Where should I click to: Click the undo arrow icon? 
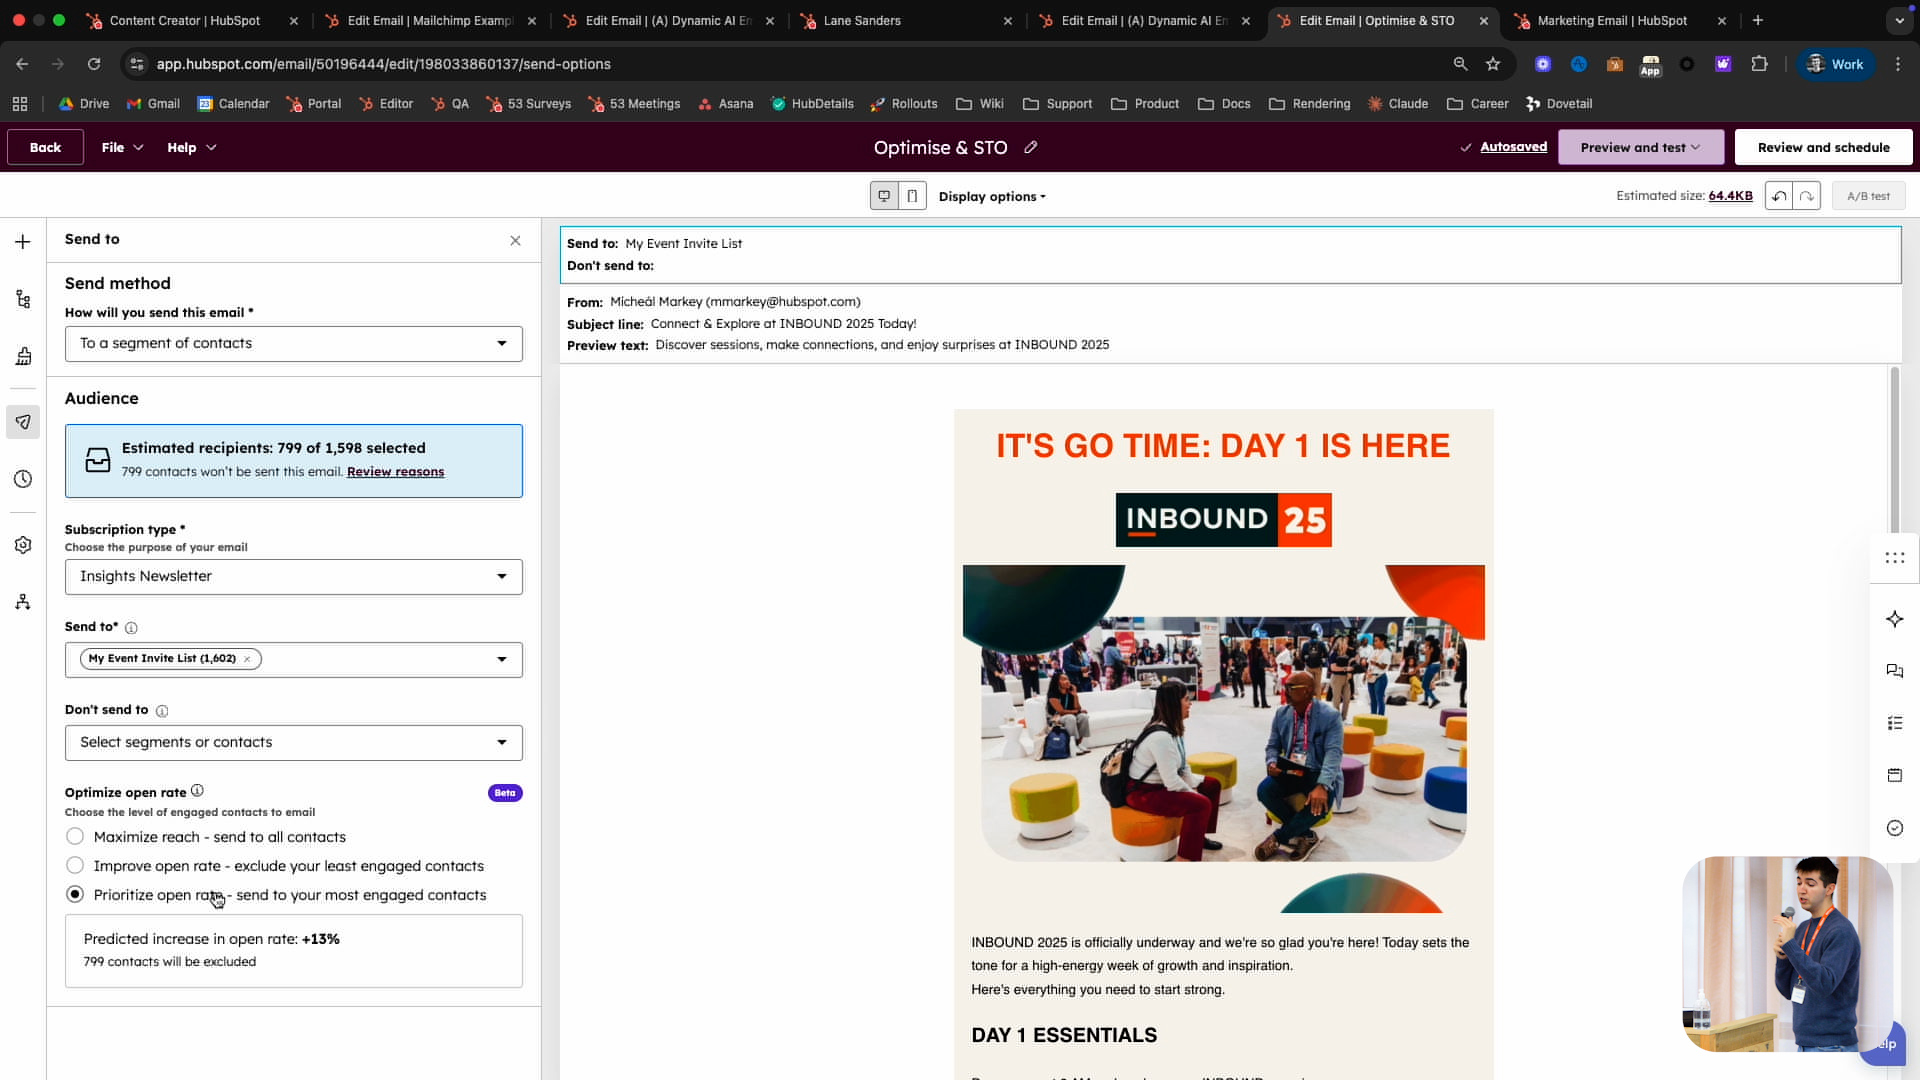tap(1779, 196)
